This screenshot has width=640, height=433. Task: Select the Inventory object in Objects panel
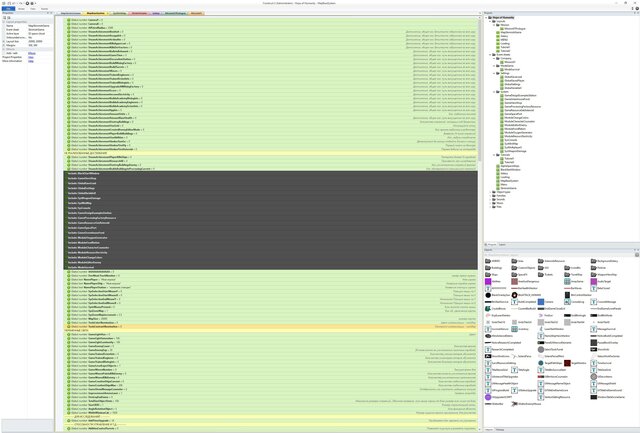520,329
